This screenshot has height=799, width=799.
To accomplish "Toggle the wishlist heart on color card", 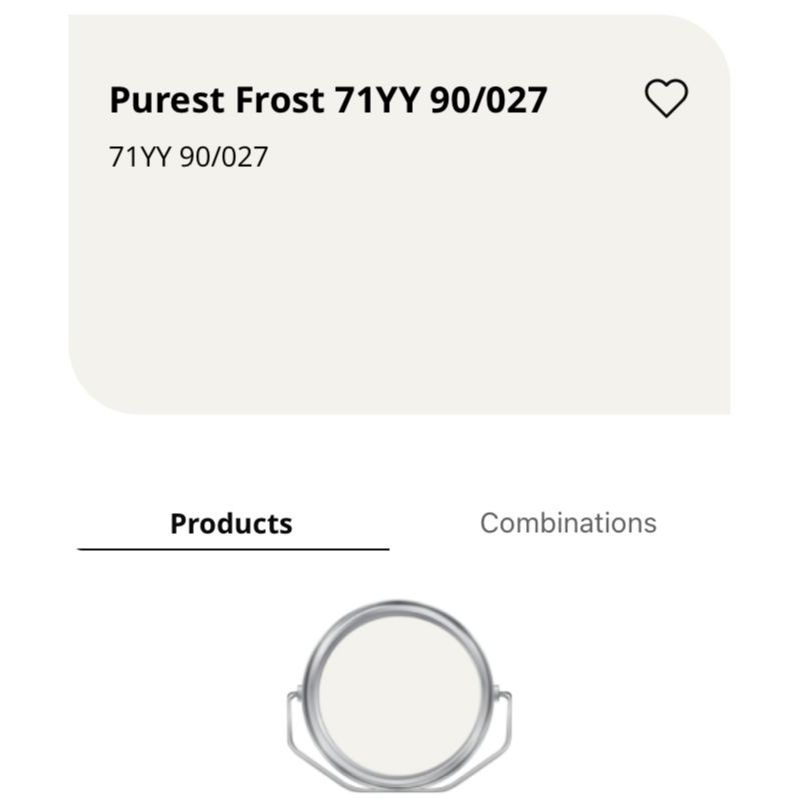I will (x=666, y=98).
